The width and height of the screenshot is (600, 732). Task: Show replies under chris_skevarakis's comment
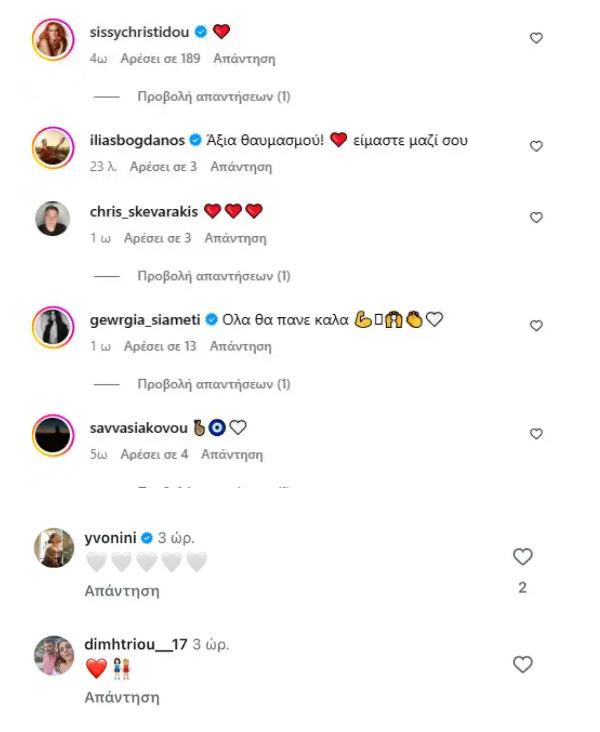pyautogui.click(x=213, y=276)
